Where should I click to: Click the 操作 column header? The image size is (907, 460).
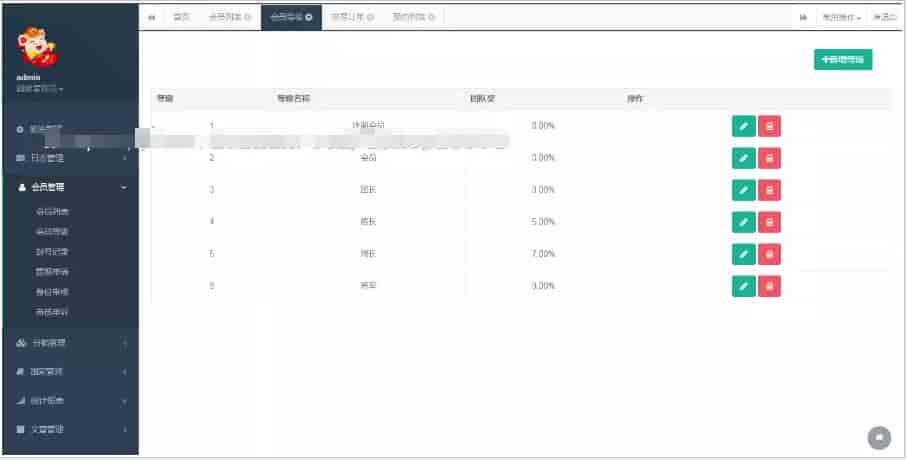pyautogui.click(x=635, y=99)
